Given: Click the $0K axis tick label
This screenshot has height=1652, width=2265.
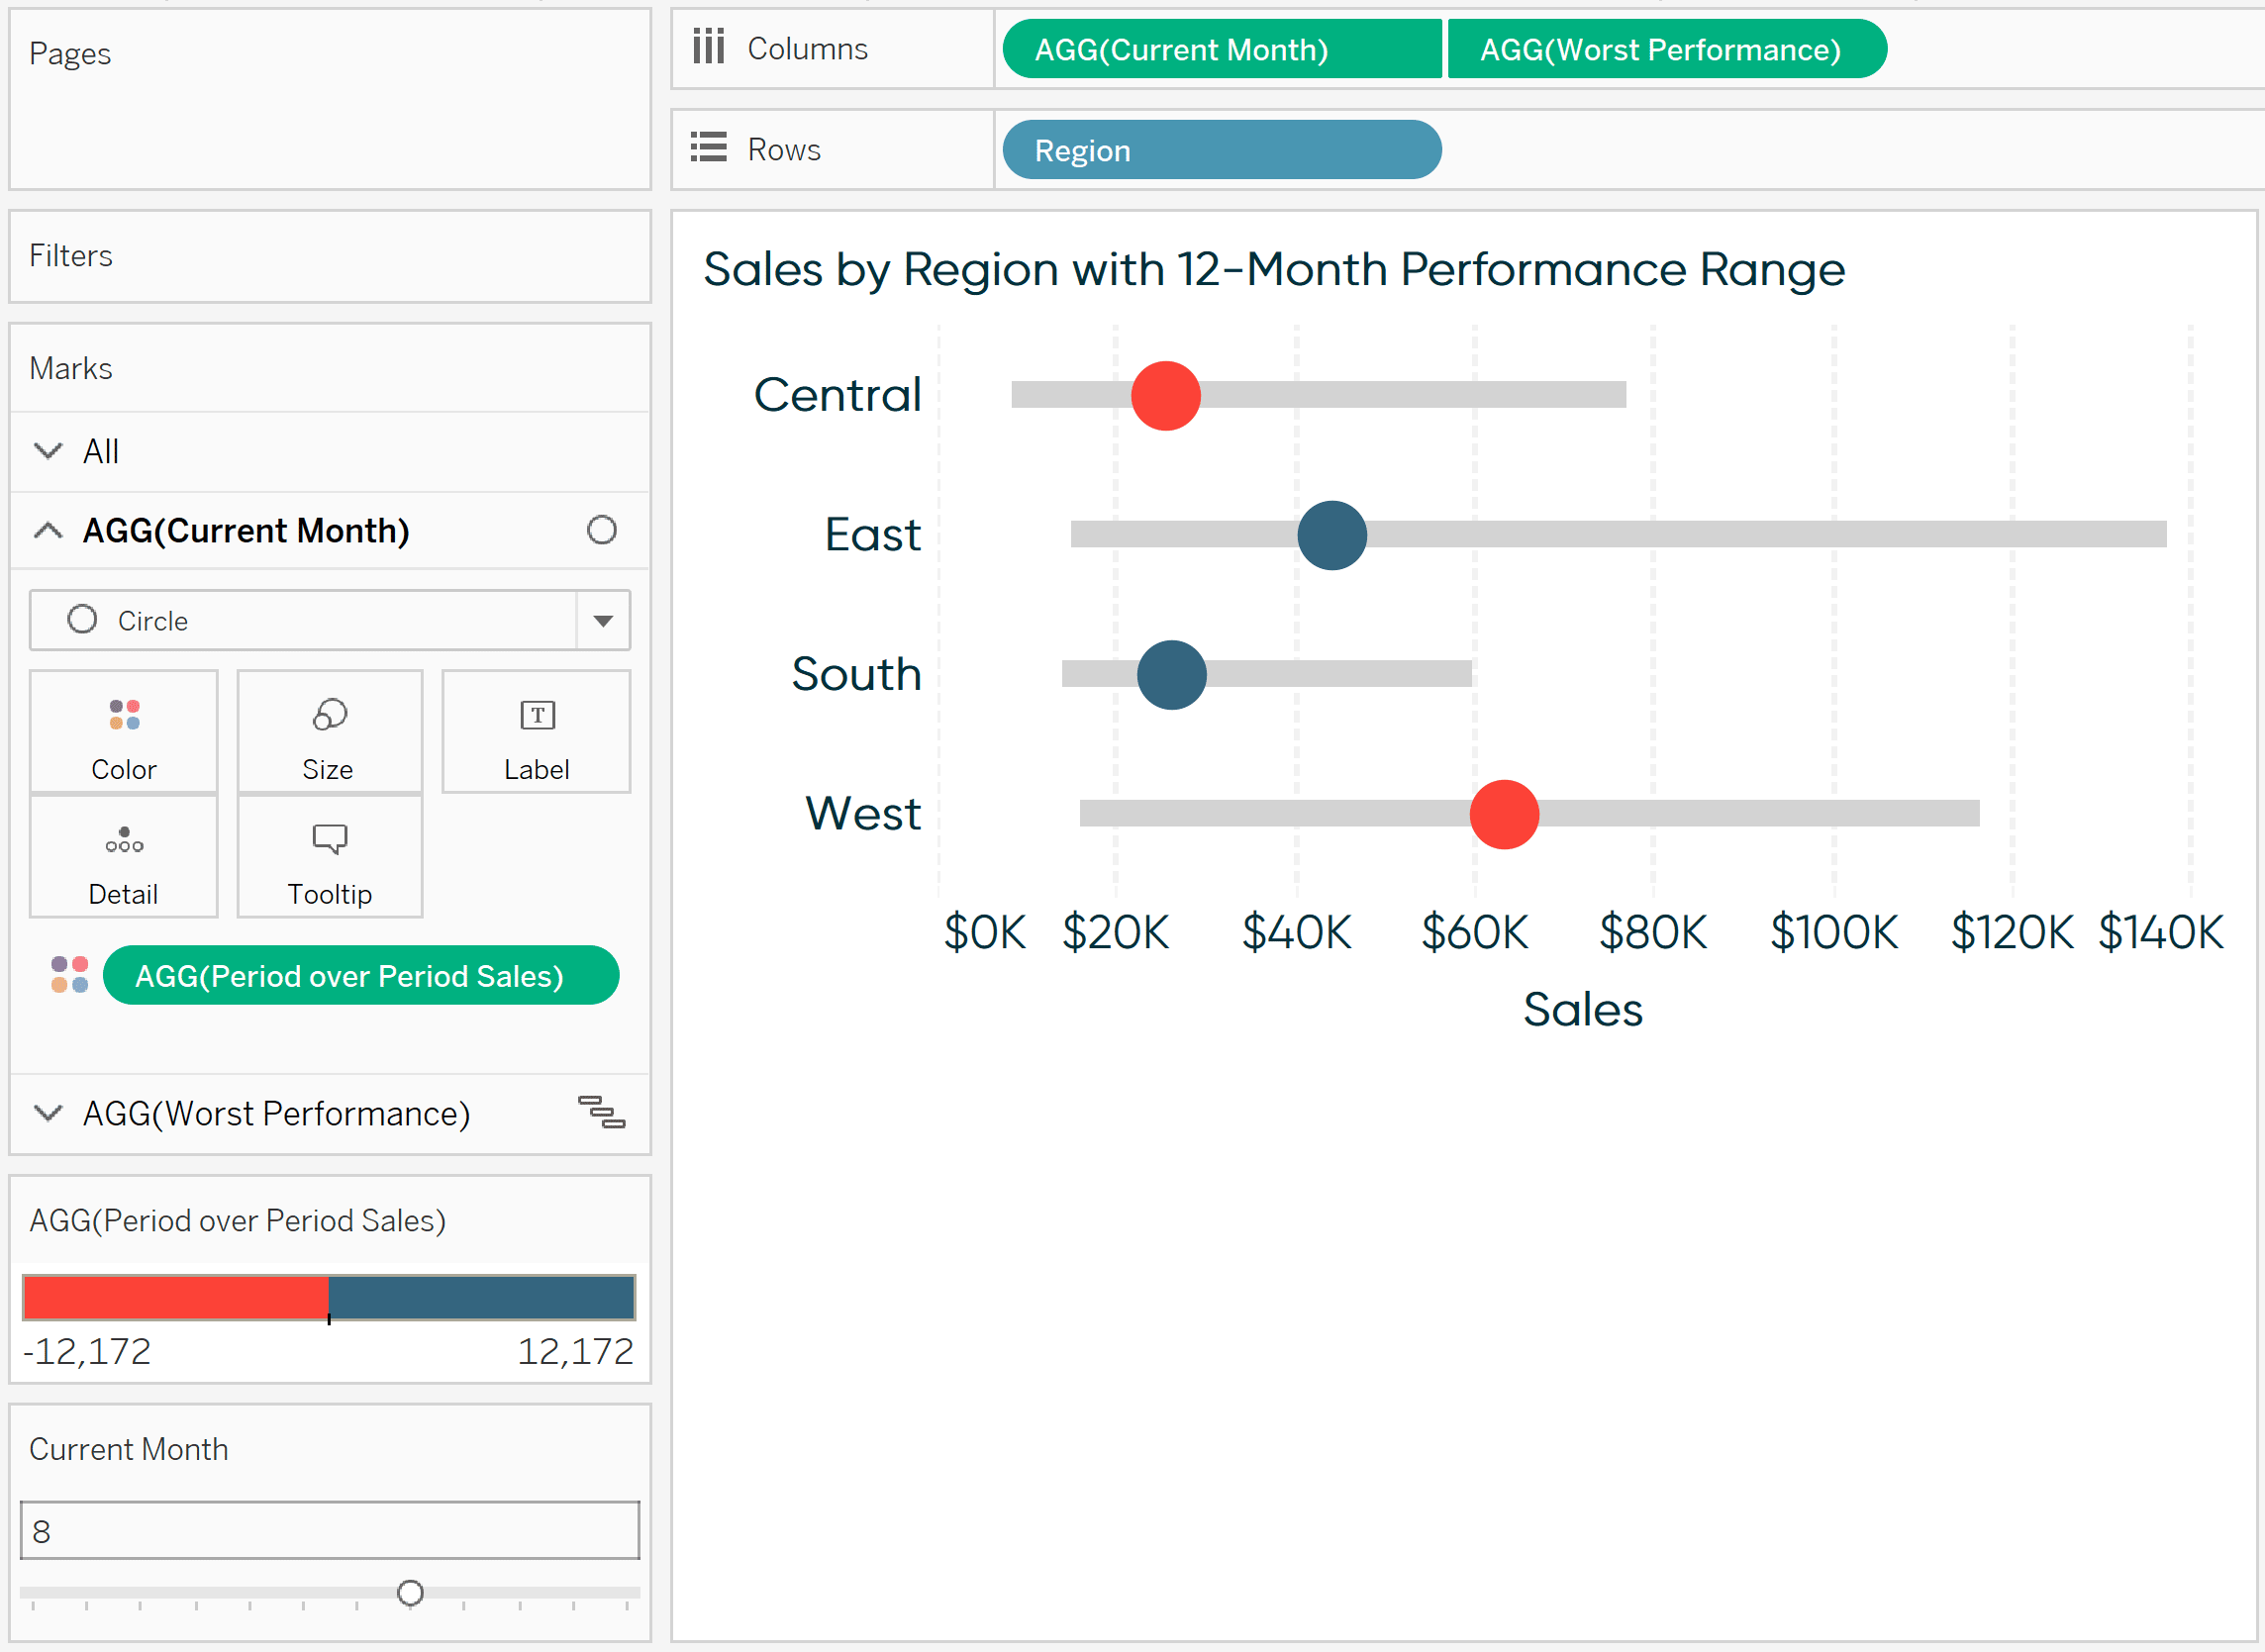Looking at the screenshot, I should pyautogui.click(x=984, y=932).
